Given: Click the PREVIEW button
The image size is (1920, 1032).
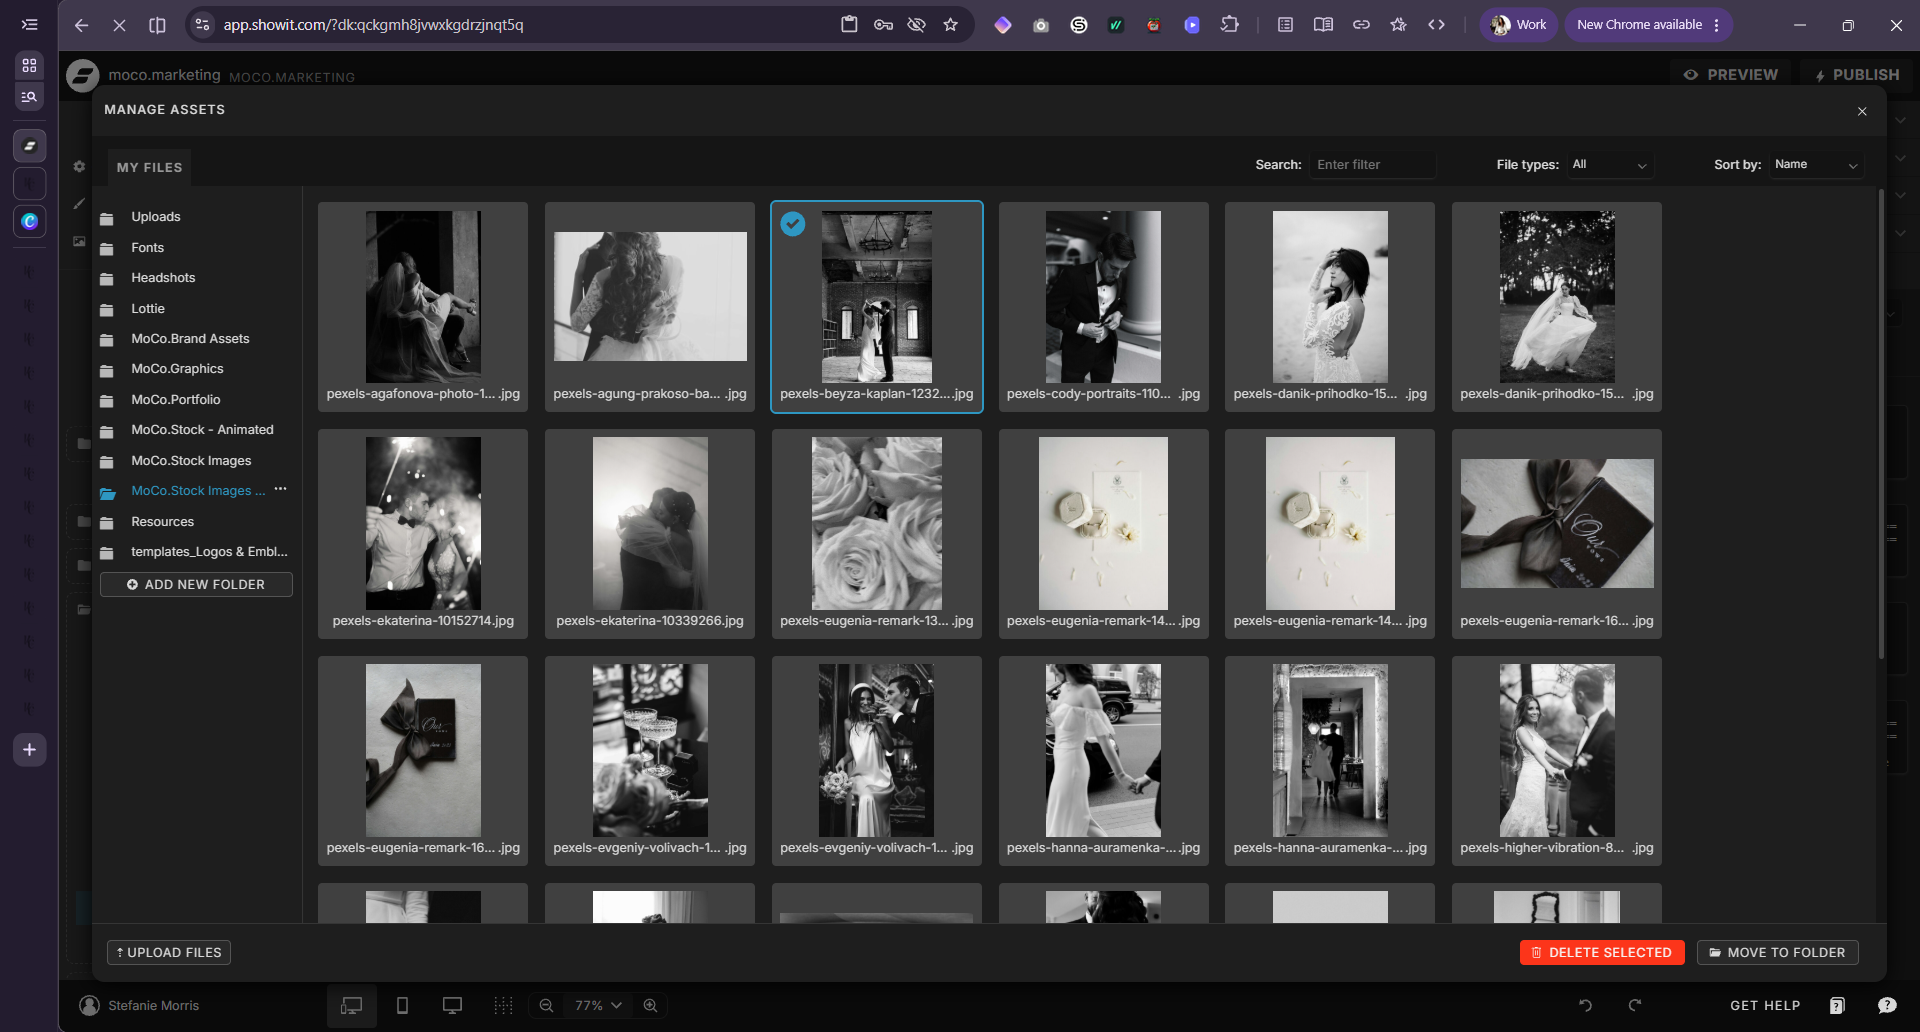Looking at the screenshot, I should click(1731, 75).
